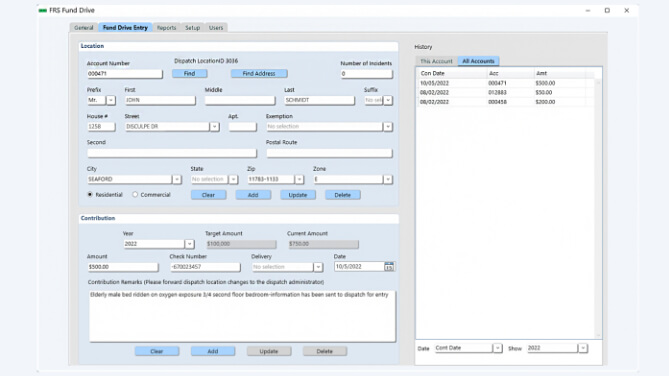The height and width of the screenshot is (376, 669).
Task: Switch to the Reports tab
Action: [x=166, y=28]
